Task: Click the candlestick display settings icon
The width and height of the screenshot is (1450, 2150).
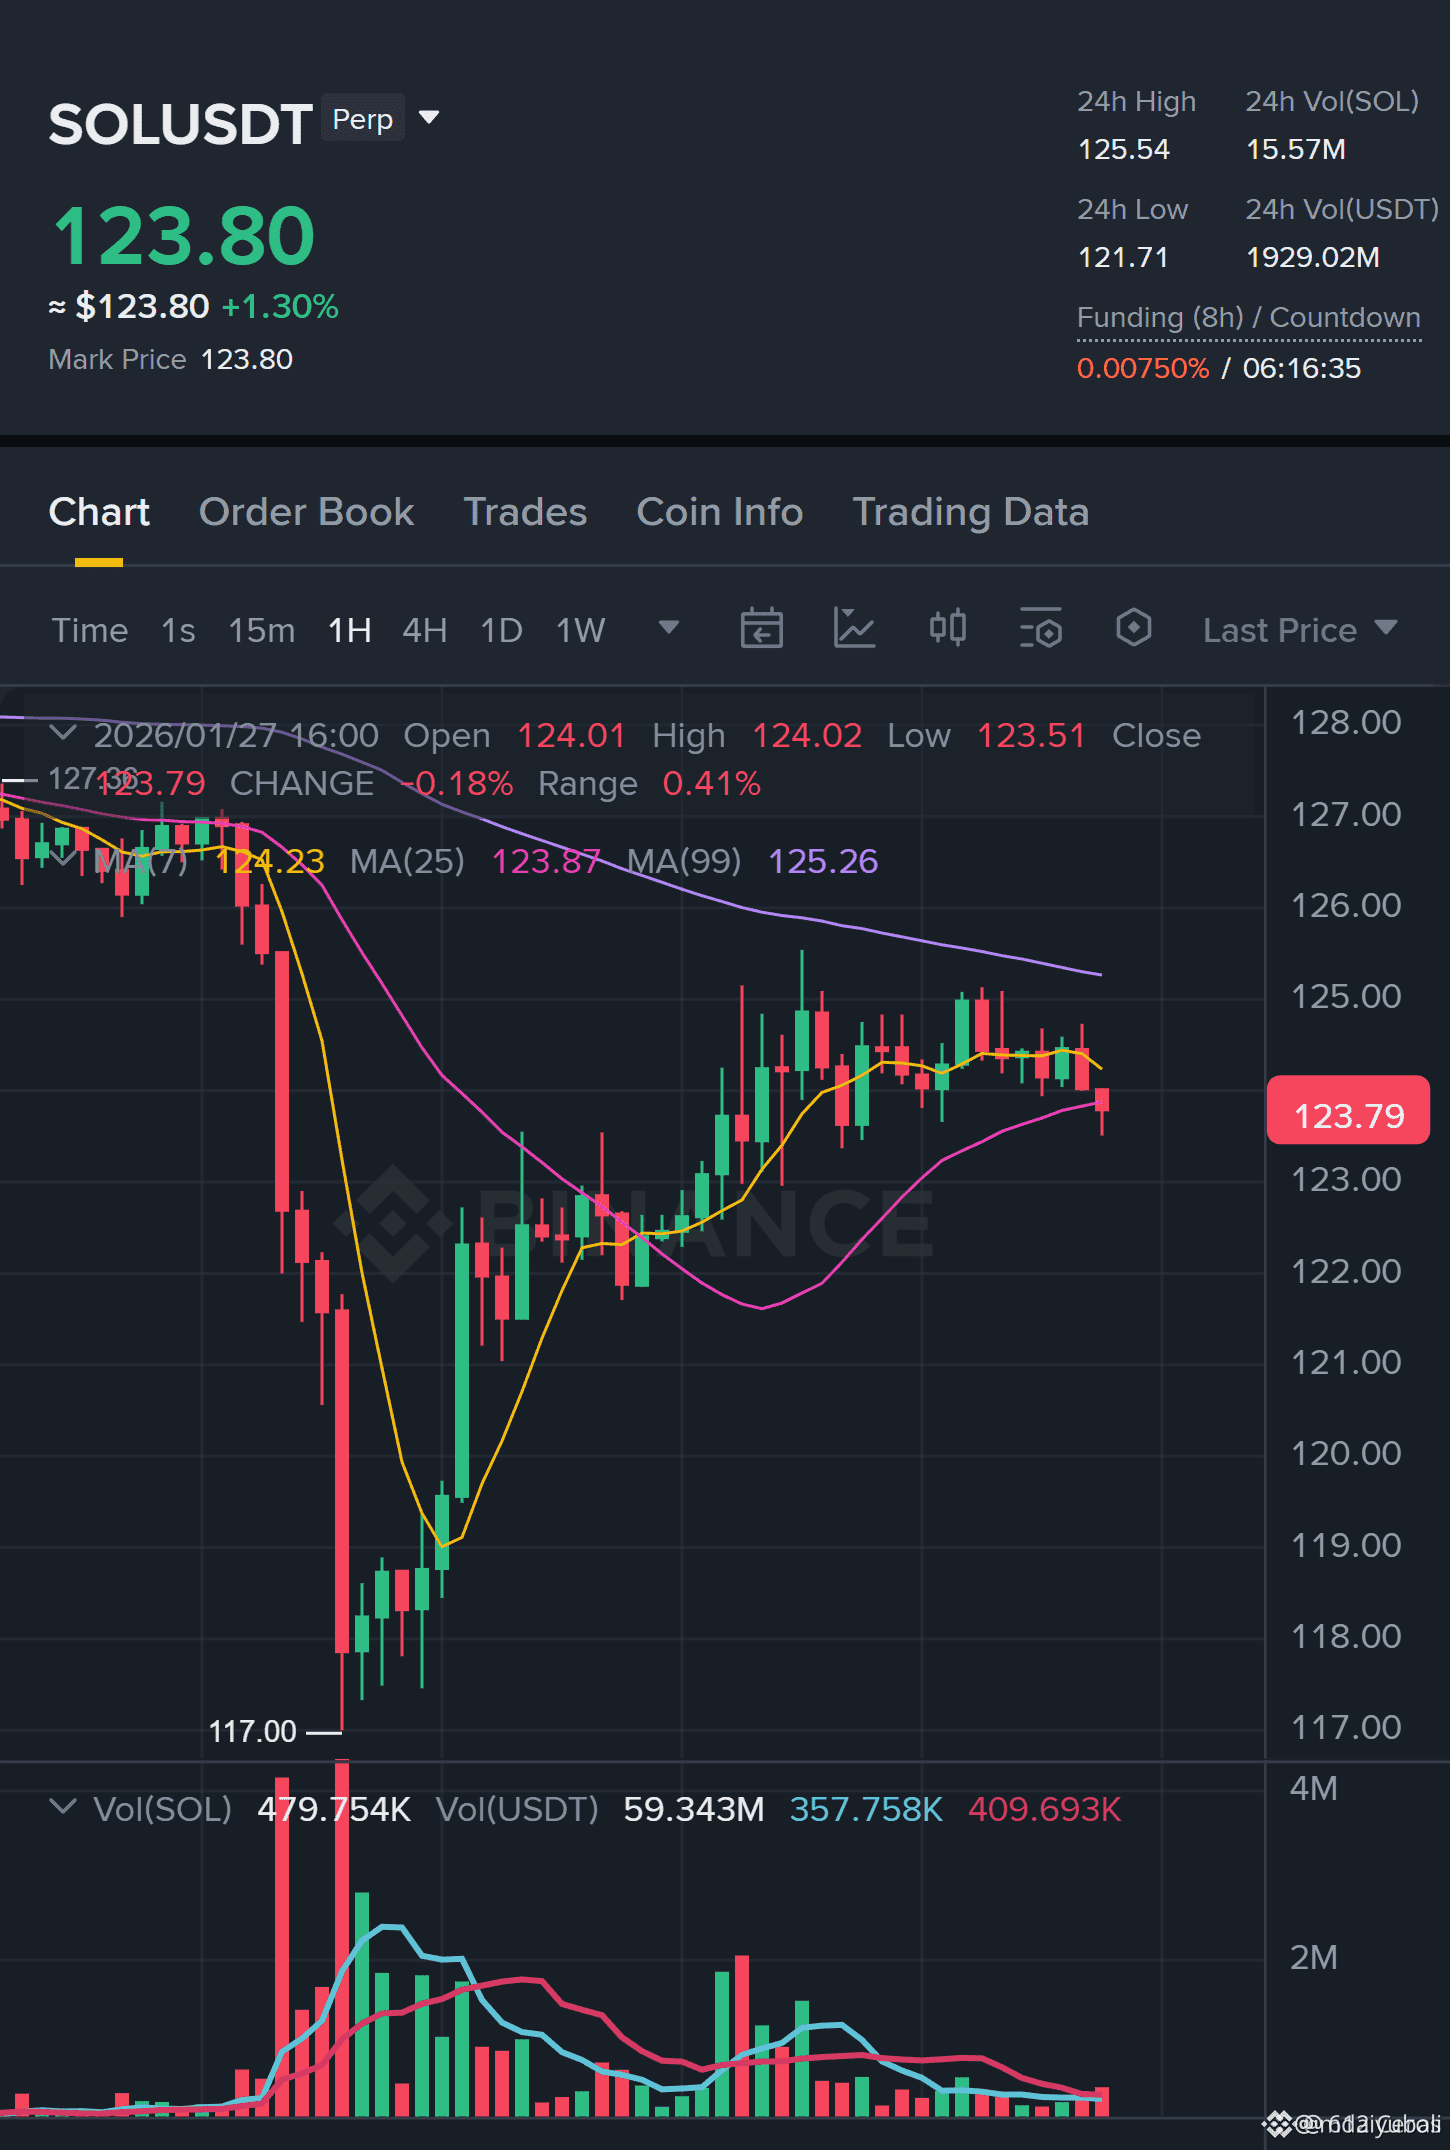Action: point(946,628)
